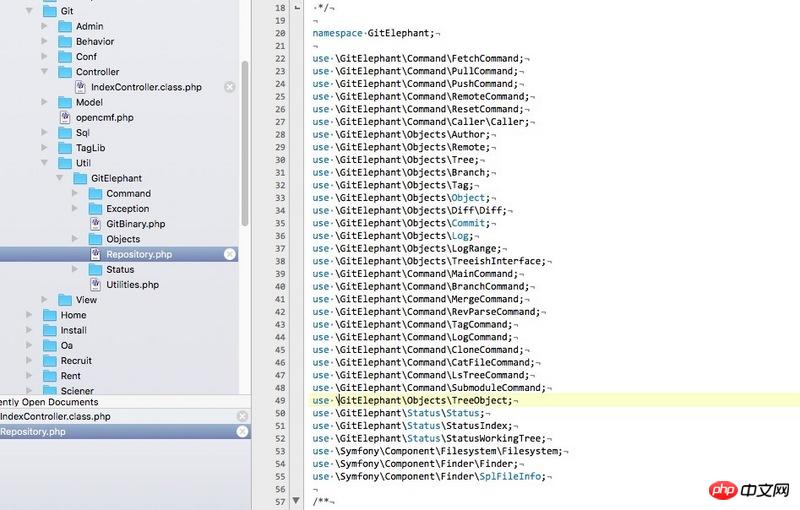Select the Home folder label
Viewport: 800px width, 510px height.
tap(73, 315)
